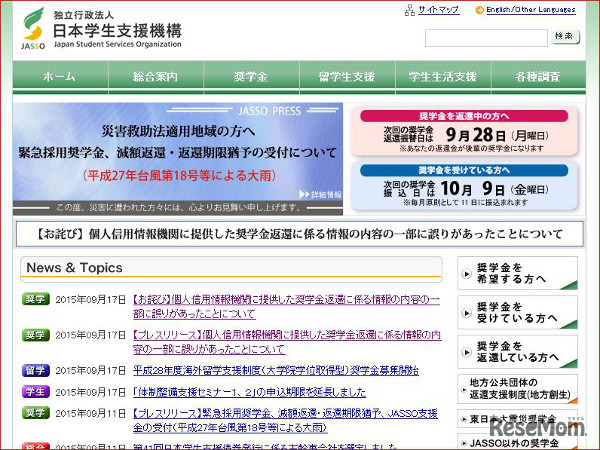
Task: Click the News & Topics heading
Action: [75, 268]
